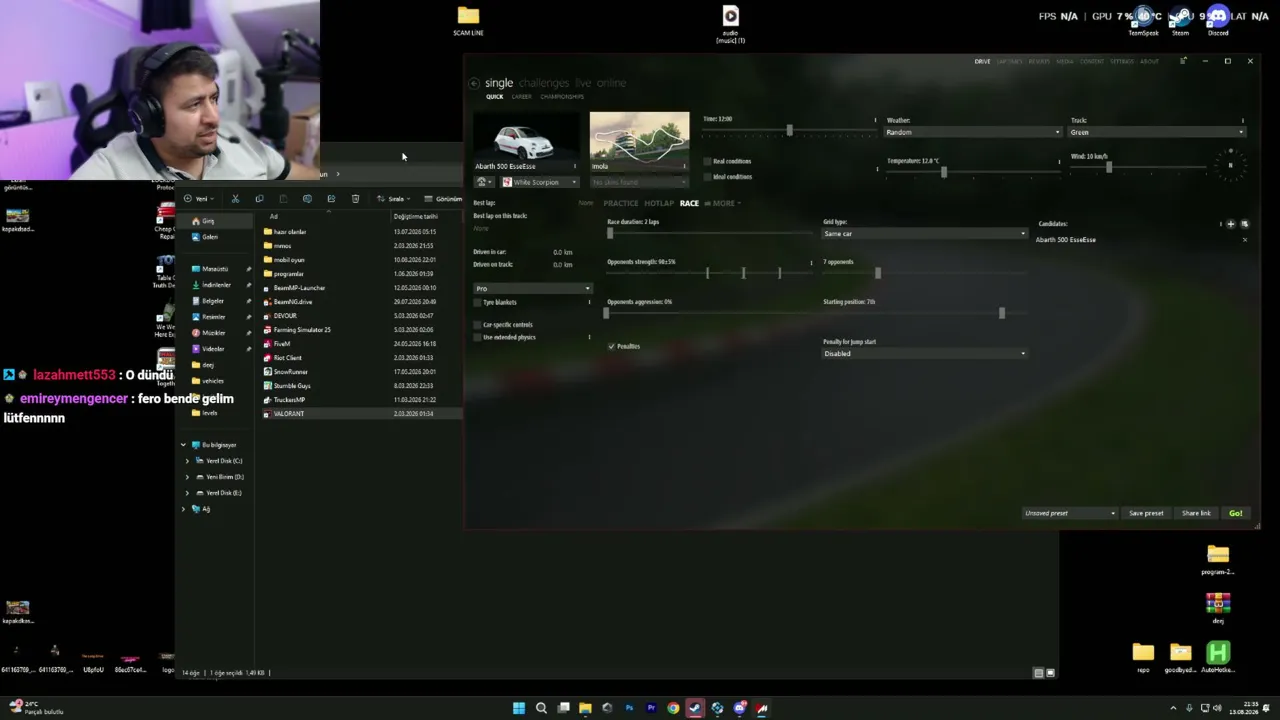Click the Windows Start button on taskbar
This screenshot has height=720, width=1280.
tap(519, 708)
